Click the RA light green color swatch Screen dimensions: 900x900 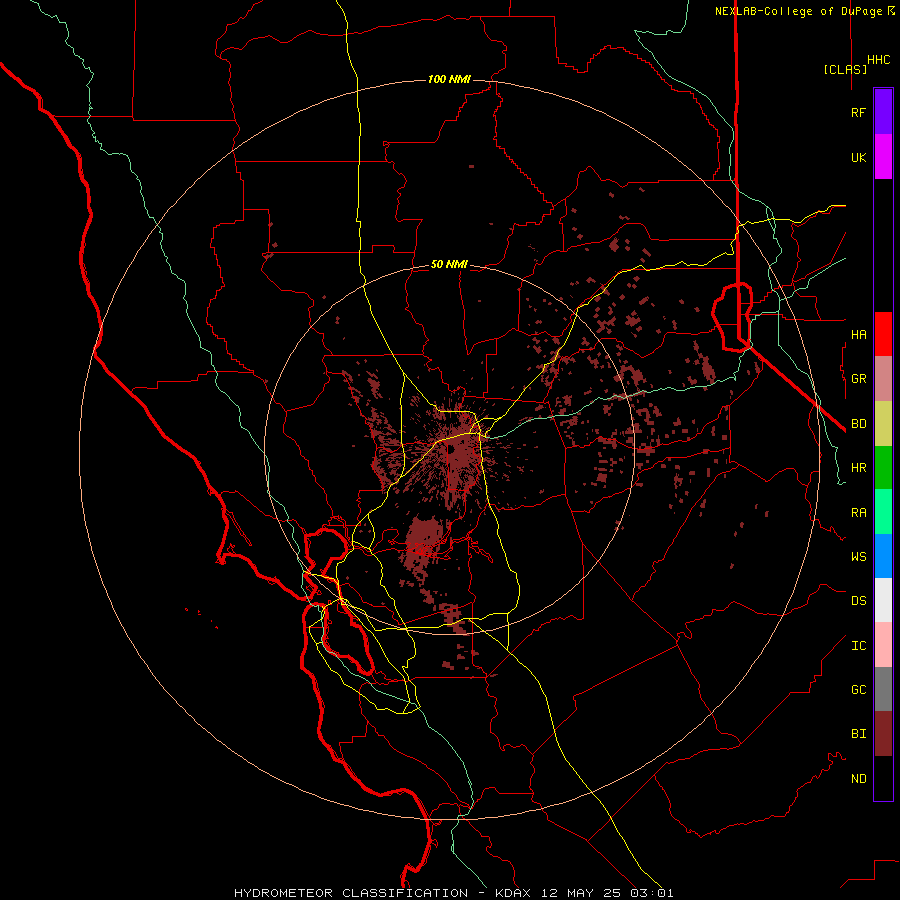pos(883,512)
